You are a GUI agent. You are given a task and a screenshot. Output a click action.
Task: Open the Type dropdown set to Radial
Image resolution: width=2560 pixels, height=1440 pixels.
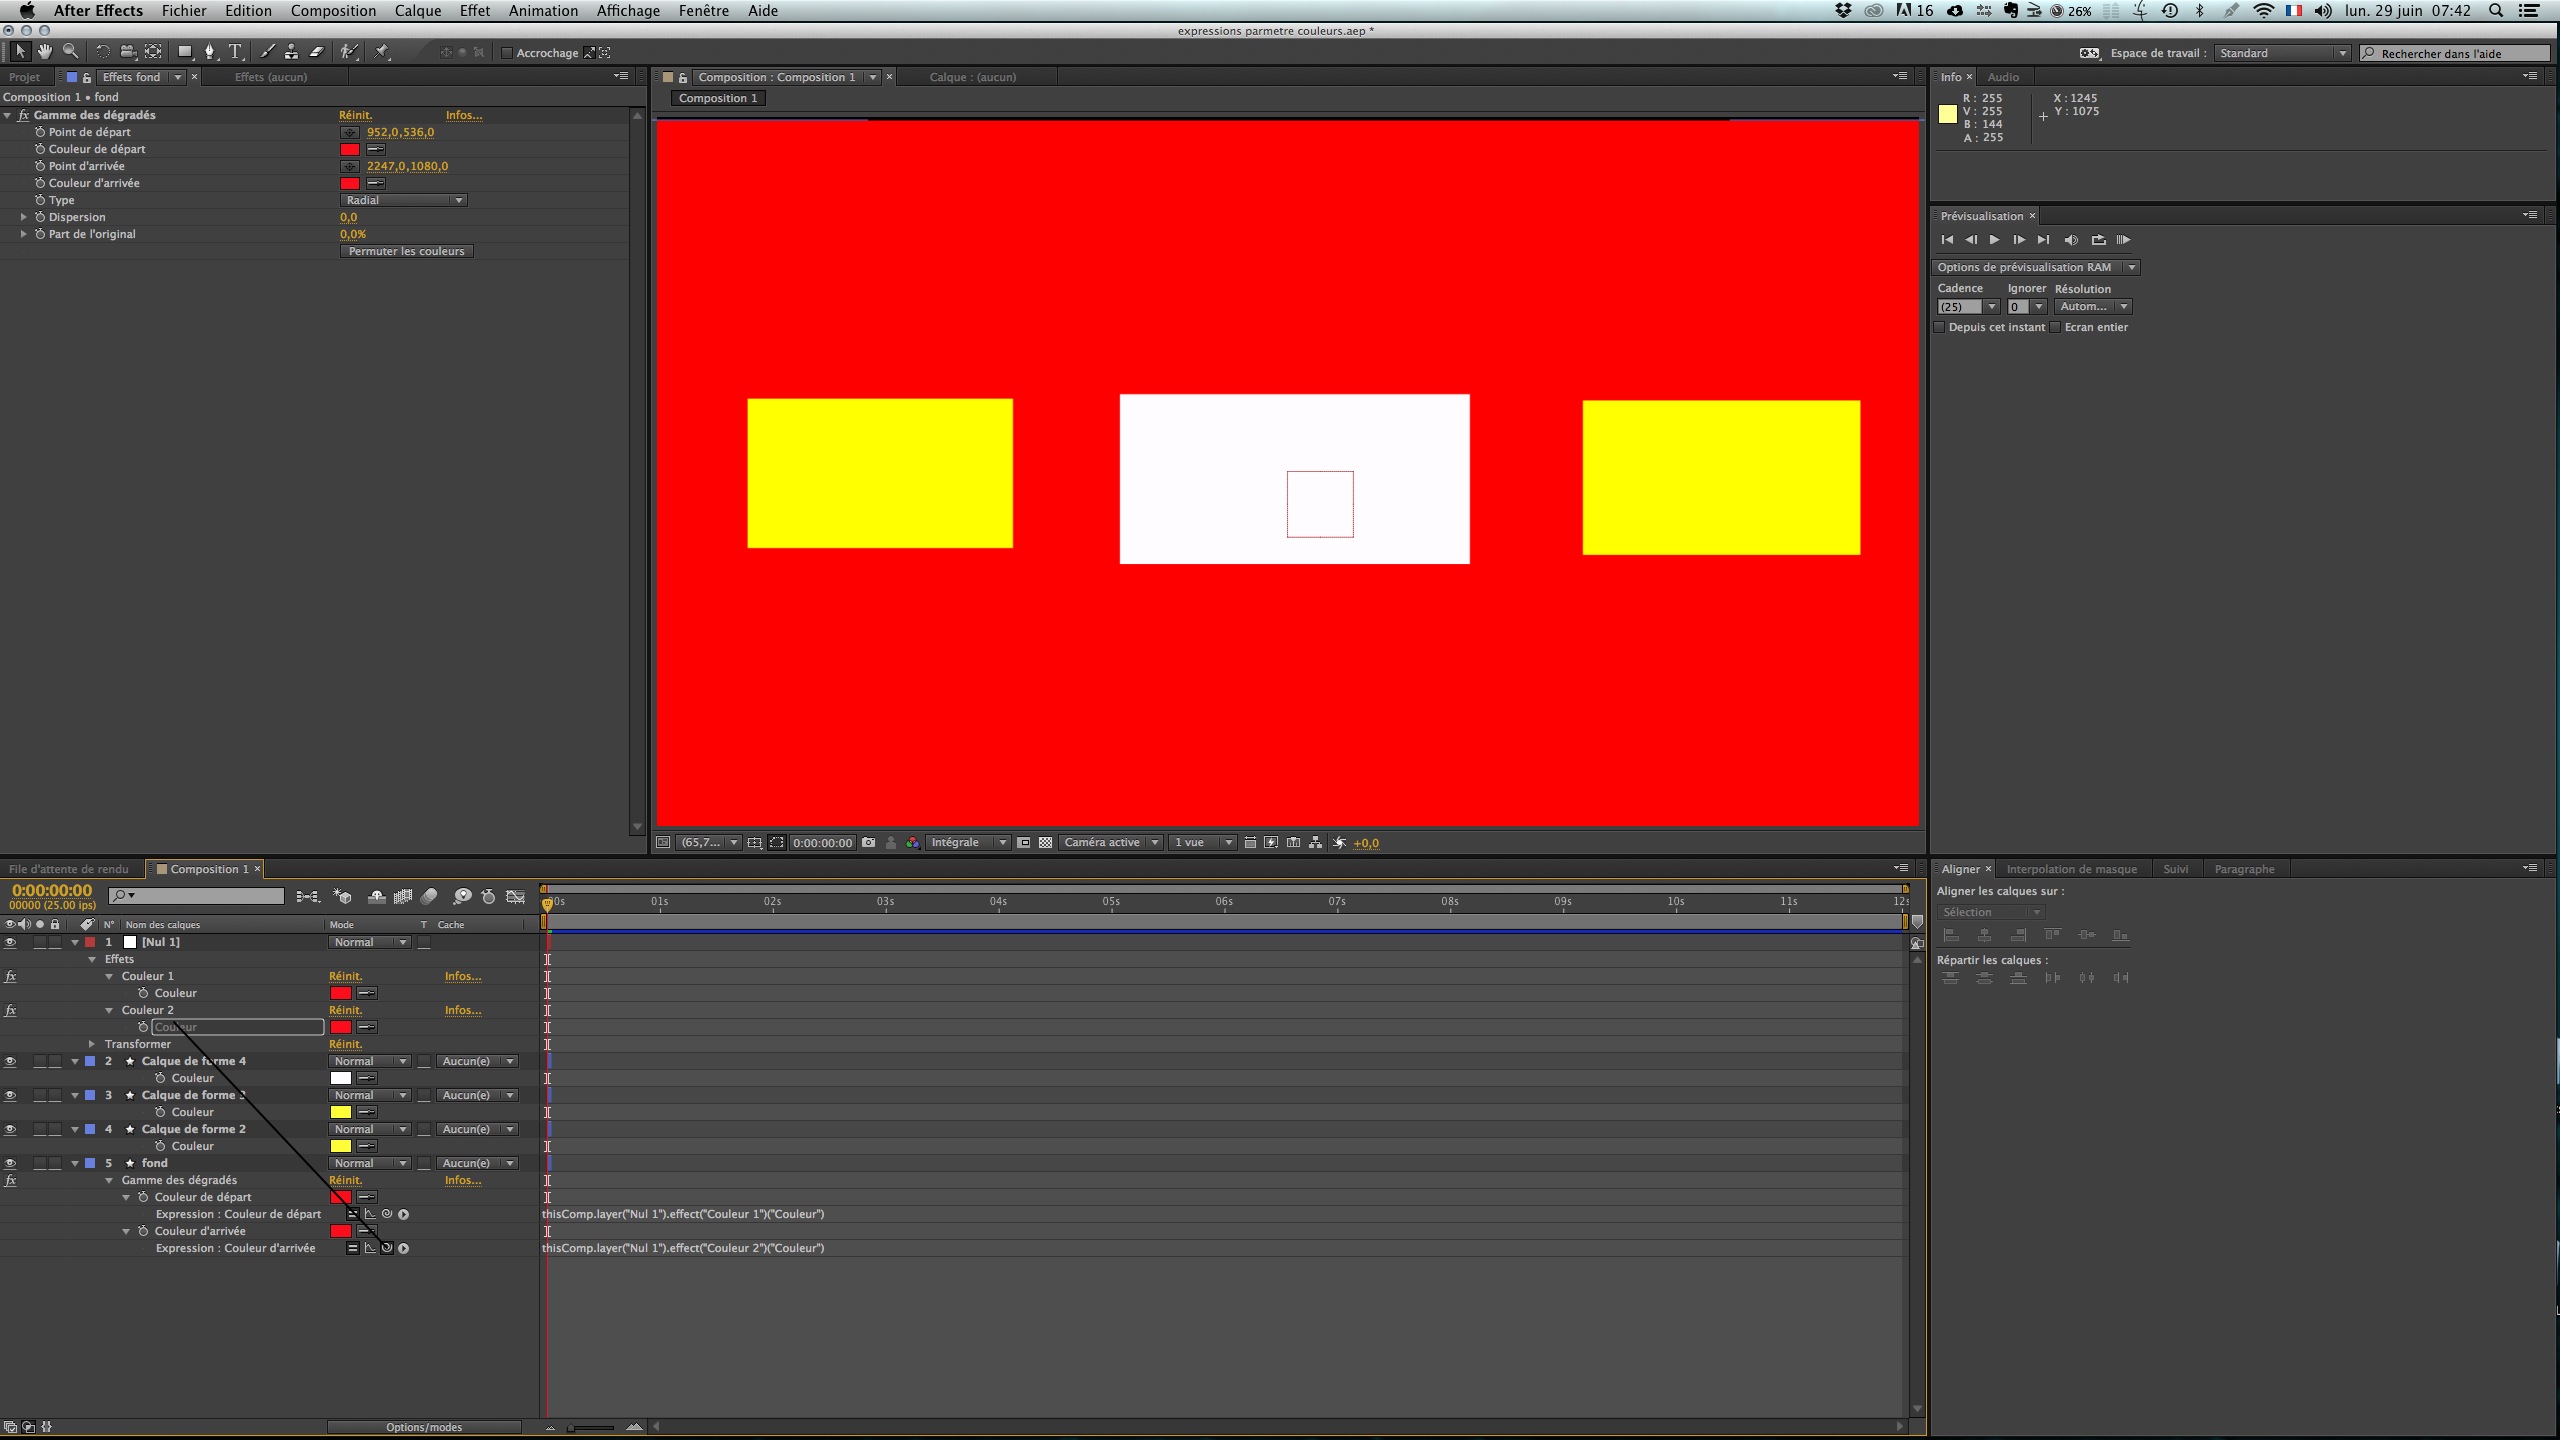(404, 200)
